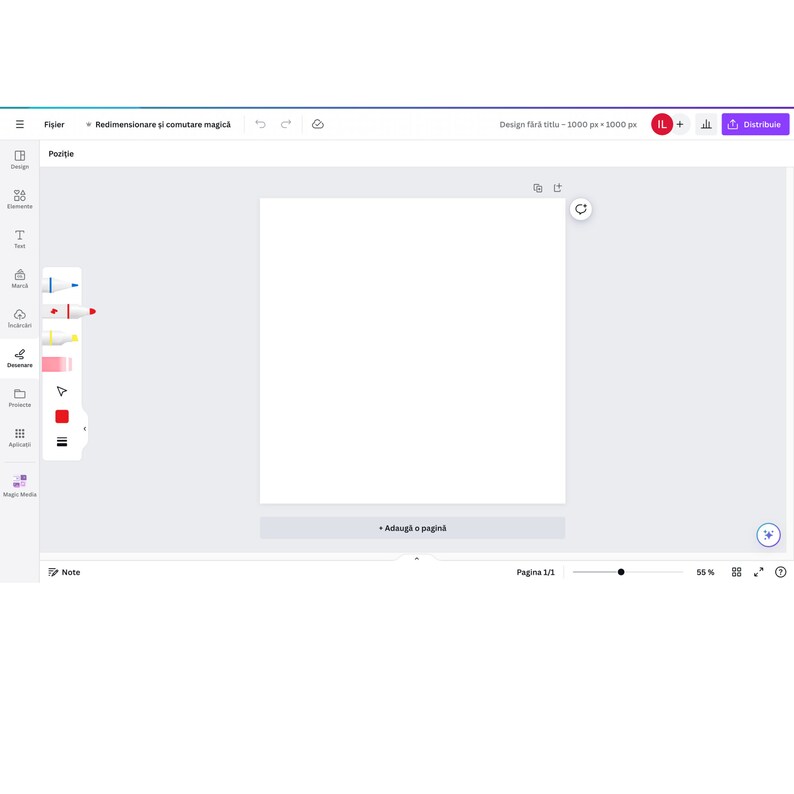Open the help question mark
Viewport: 794px width, 794px height.
click(x=780, y=572)
